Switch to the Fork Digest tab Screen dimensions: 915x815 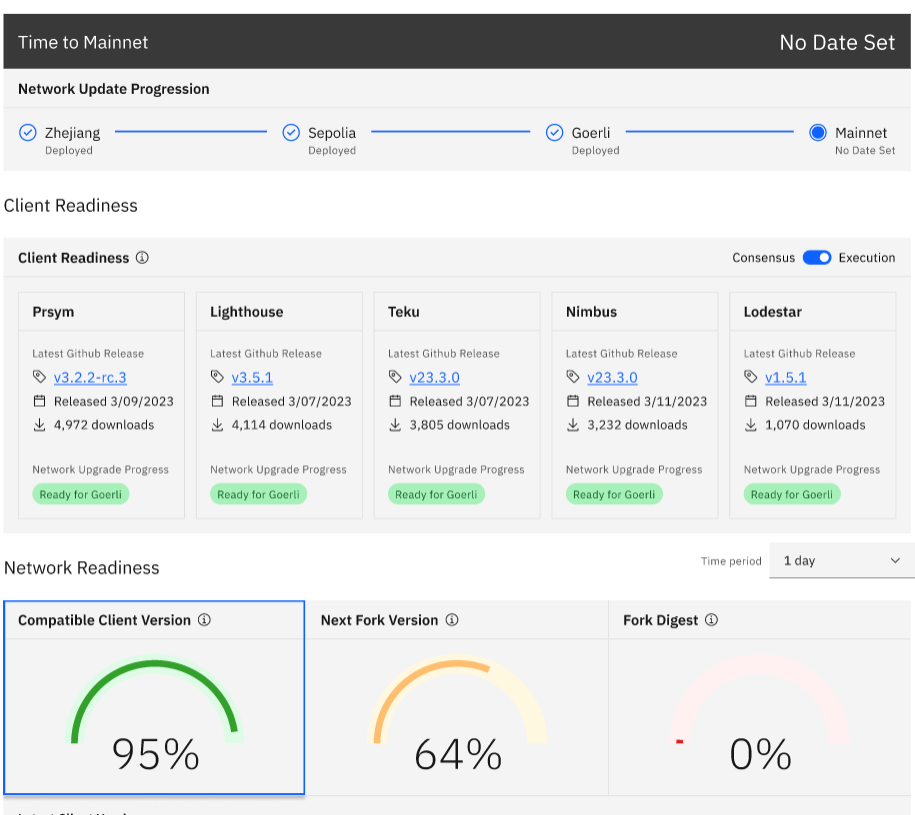pyautogui.click(x=760, y=697)
